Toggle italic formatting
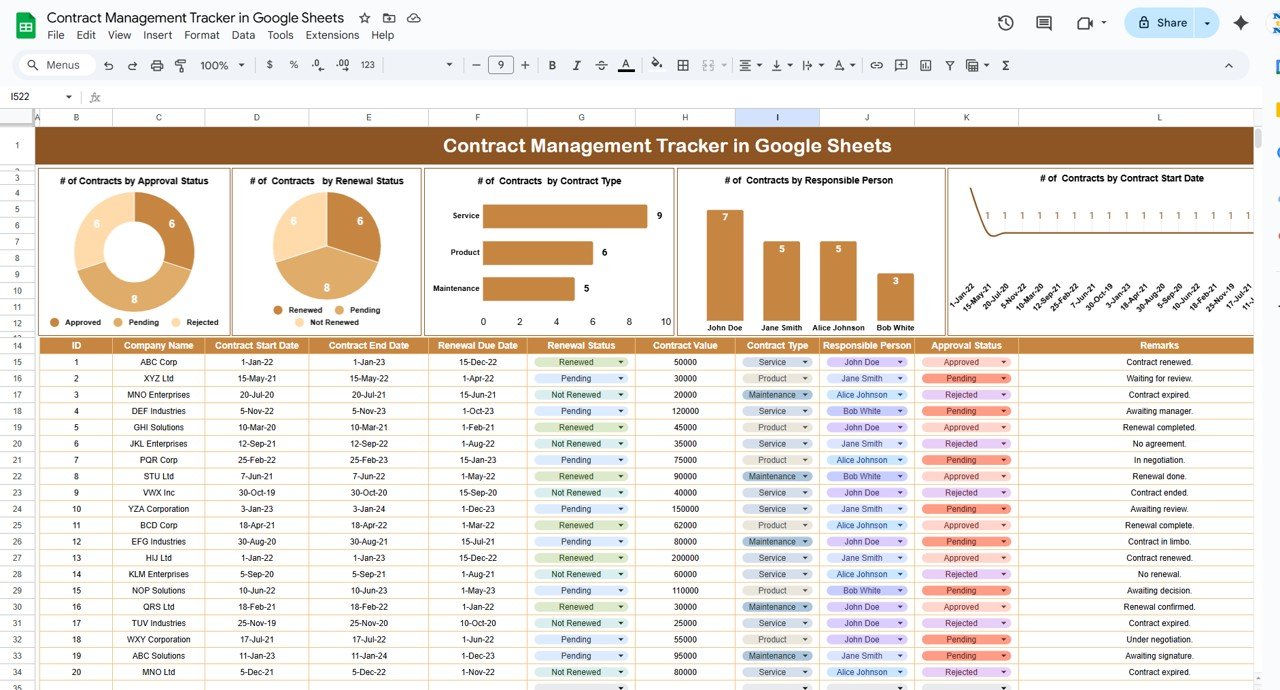Viewport: 1280px width, 690px height. pyautogui.click(x=576, y=65)
